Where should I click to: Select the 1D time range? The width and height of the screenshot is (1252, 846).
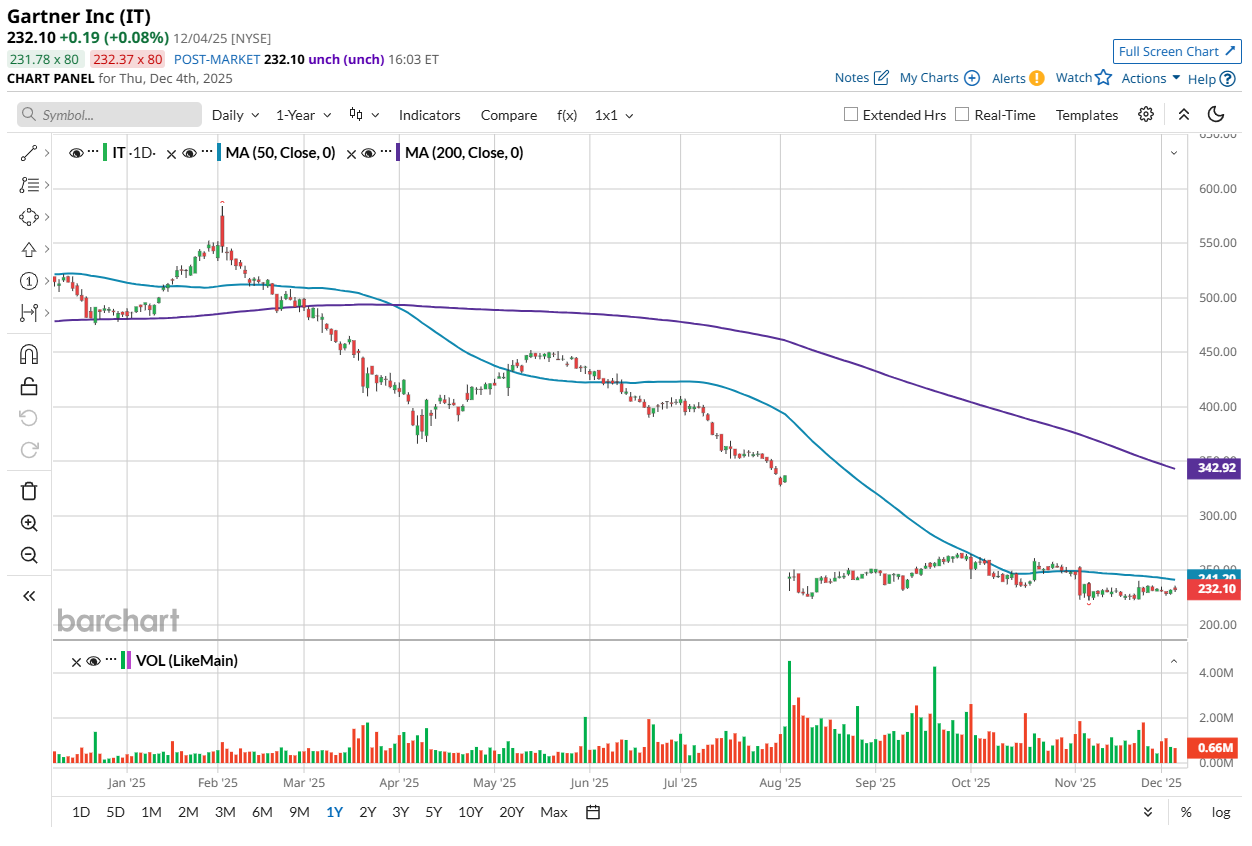[x=81, y=812]
